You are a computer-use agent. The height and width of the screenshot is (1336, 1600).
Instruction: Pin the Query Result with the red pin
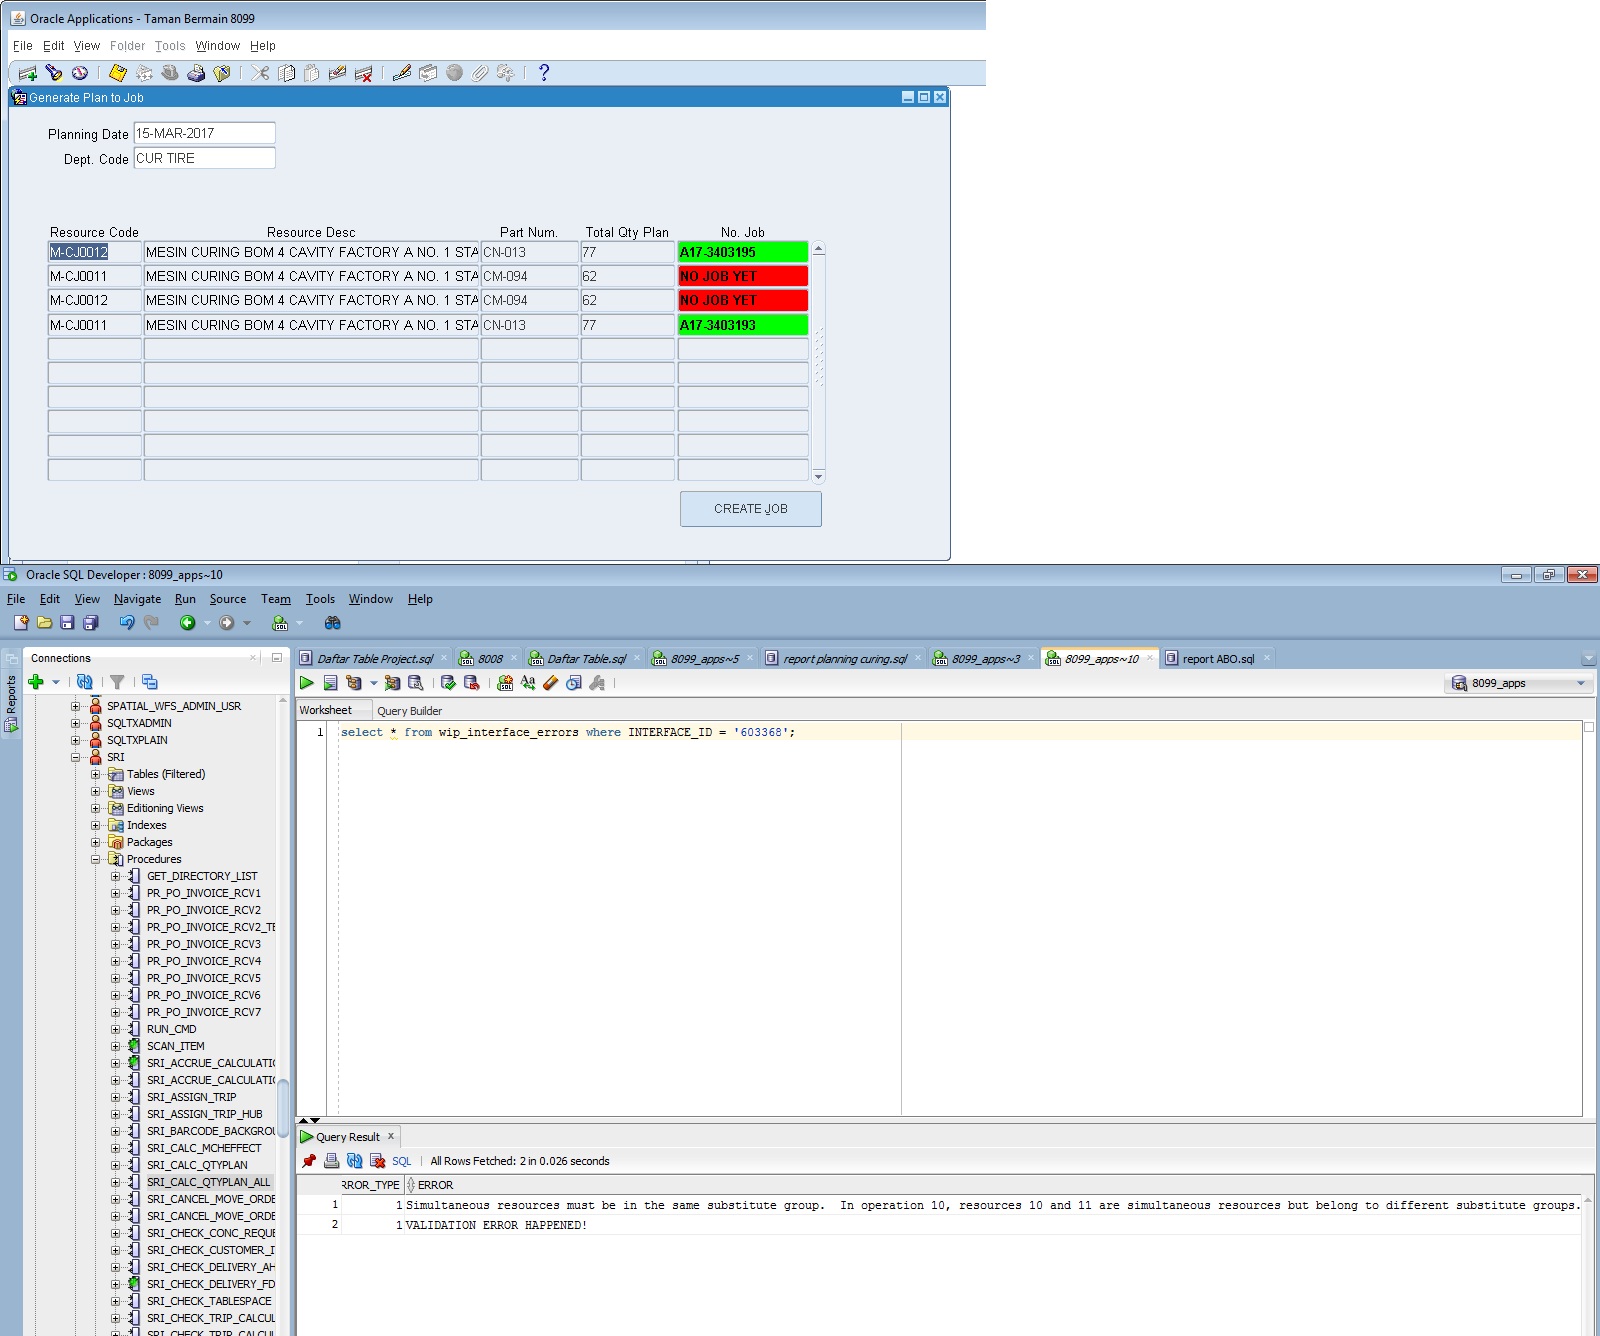(309, 1161)
